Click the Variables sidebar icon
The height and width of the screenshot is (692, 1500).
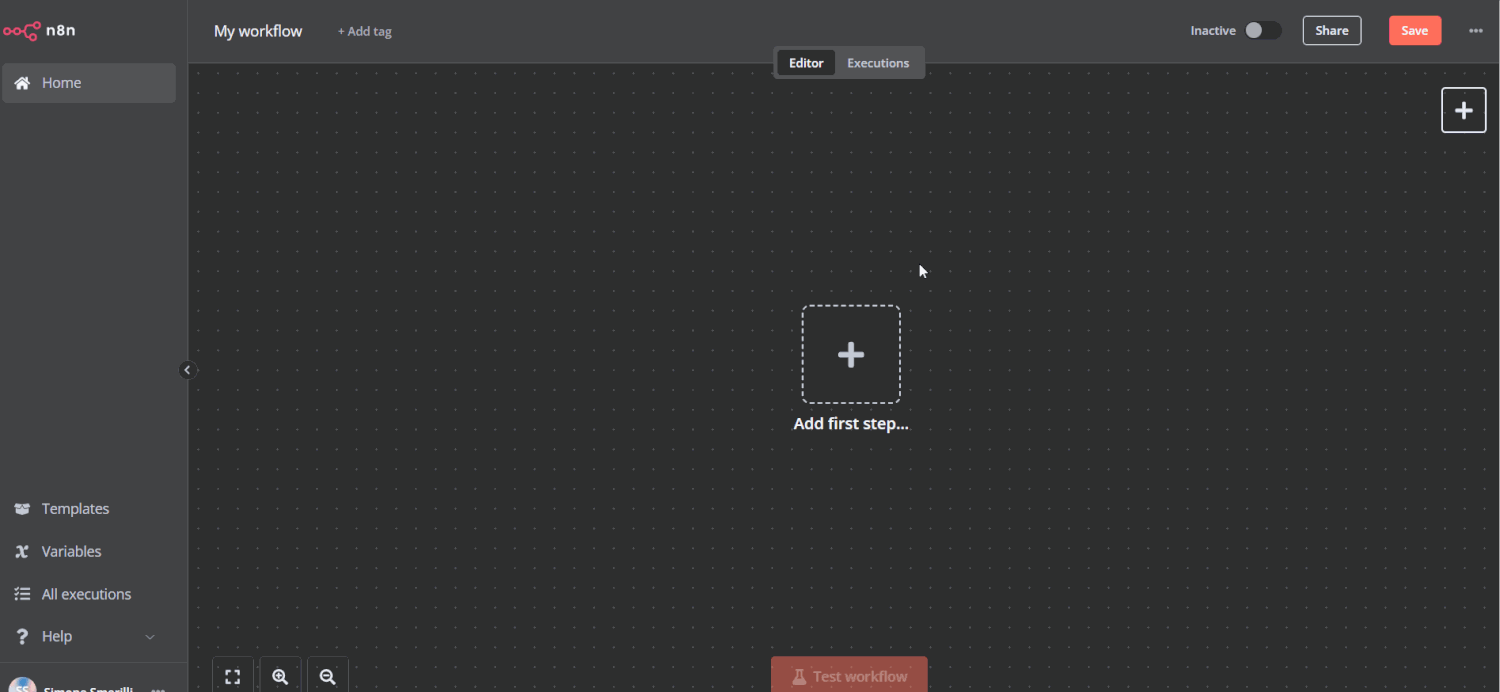point(22,551)
